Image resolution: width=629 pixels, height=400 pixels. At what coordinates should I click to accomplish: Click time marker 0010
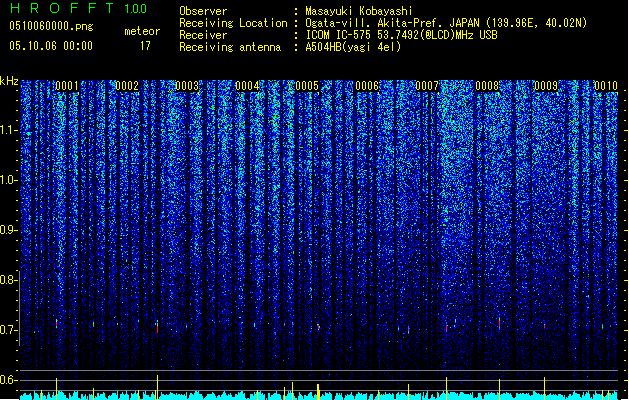coord(606,86)
